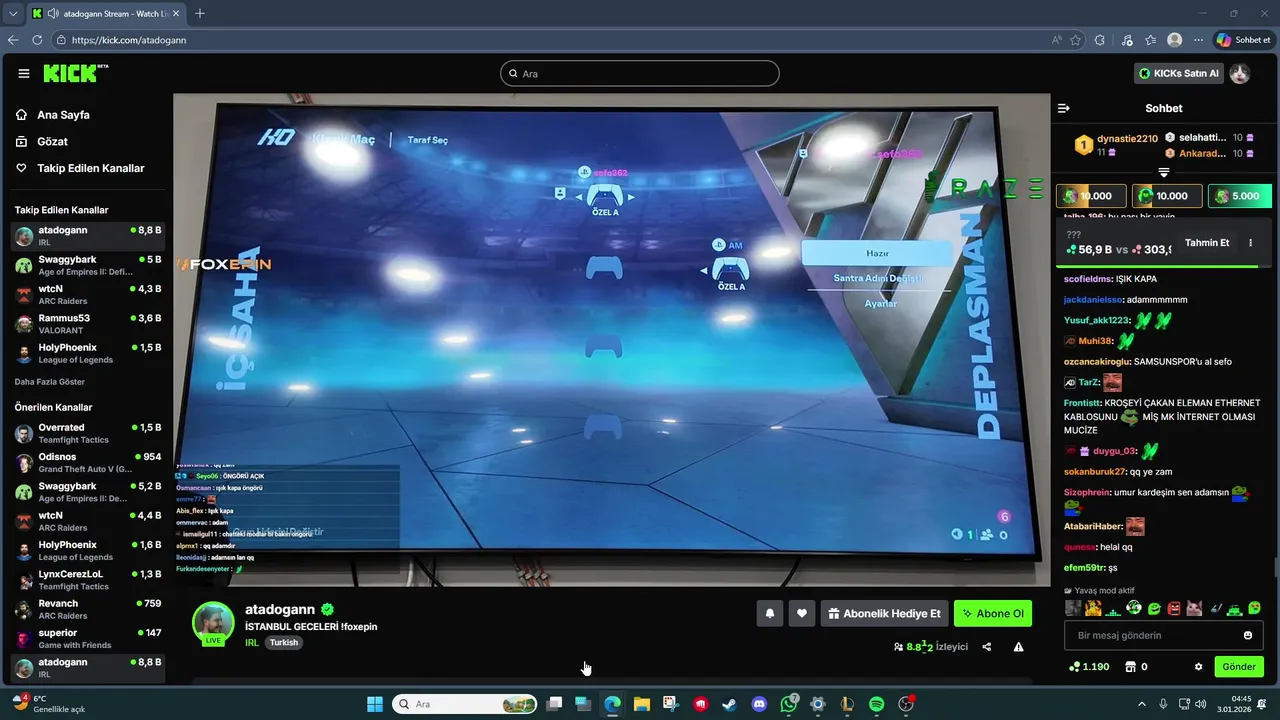Open Swaggybark Age of Empires followed channel
Screen dimensions: 1280x720
(87, 265)
